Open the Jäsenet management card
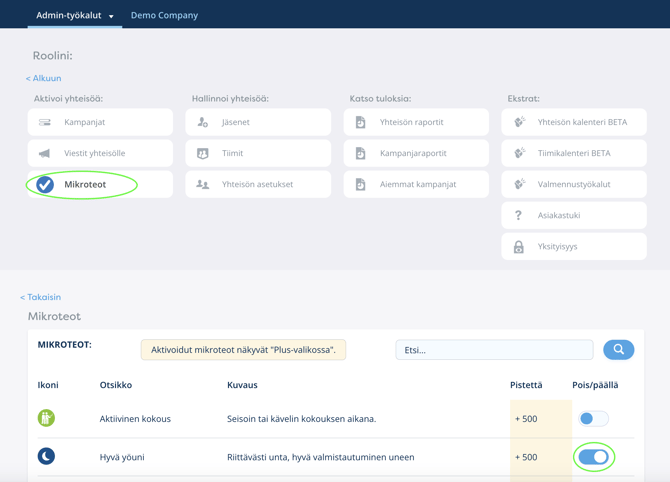The image size is (670, 482). 258,122
